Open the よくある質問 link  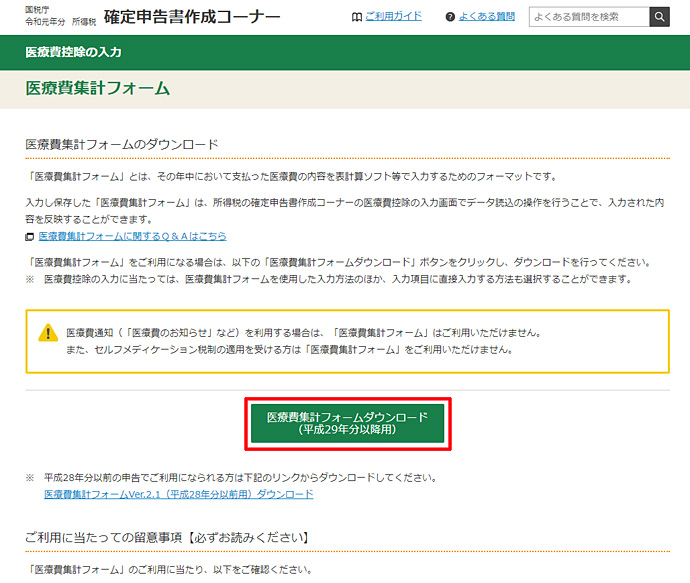click(487, 17)
